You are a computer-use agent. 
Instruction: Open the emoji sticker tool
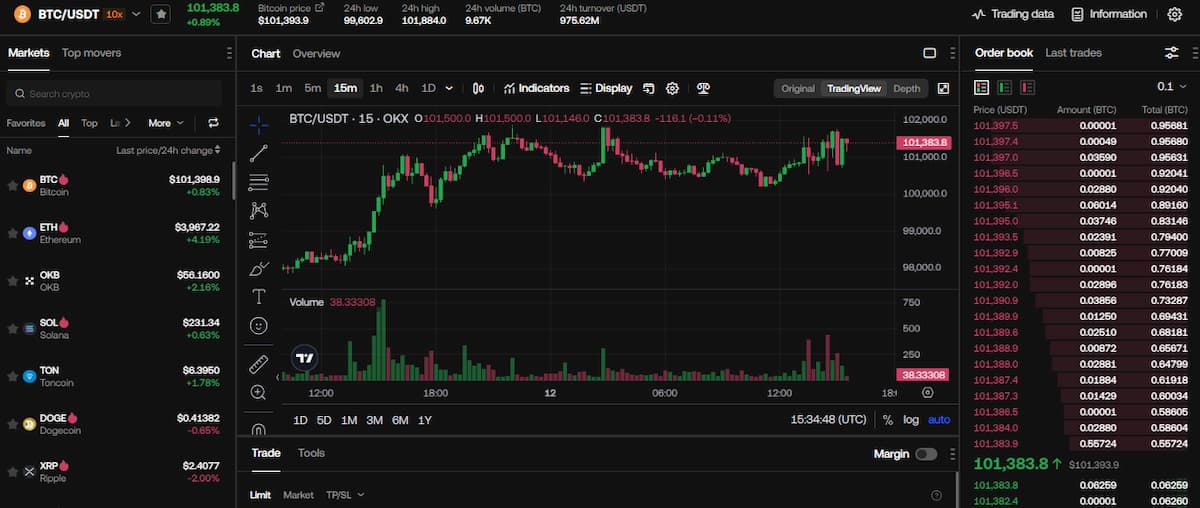tap(259, 325)
